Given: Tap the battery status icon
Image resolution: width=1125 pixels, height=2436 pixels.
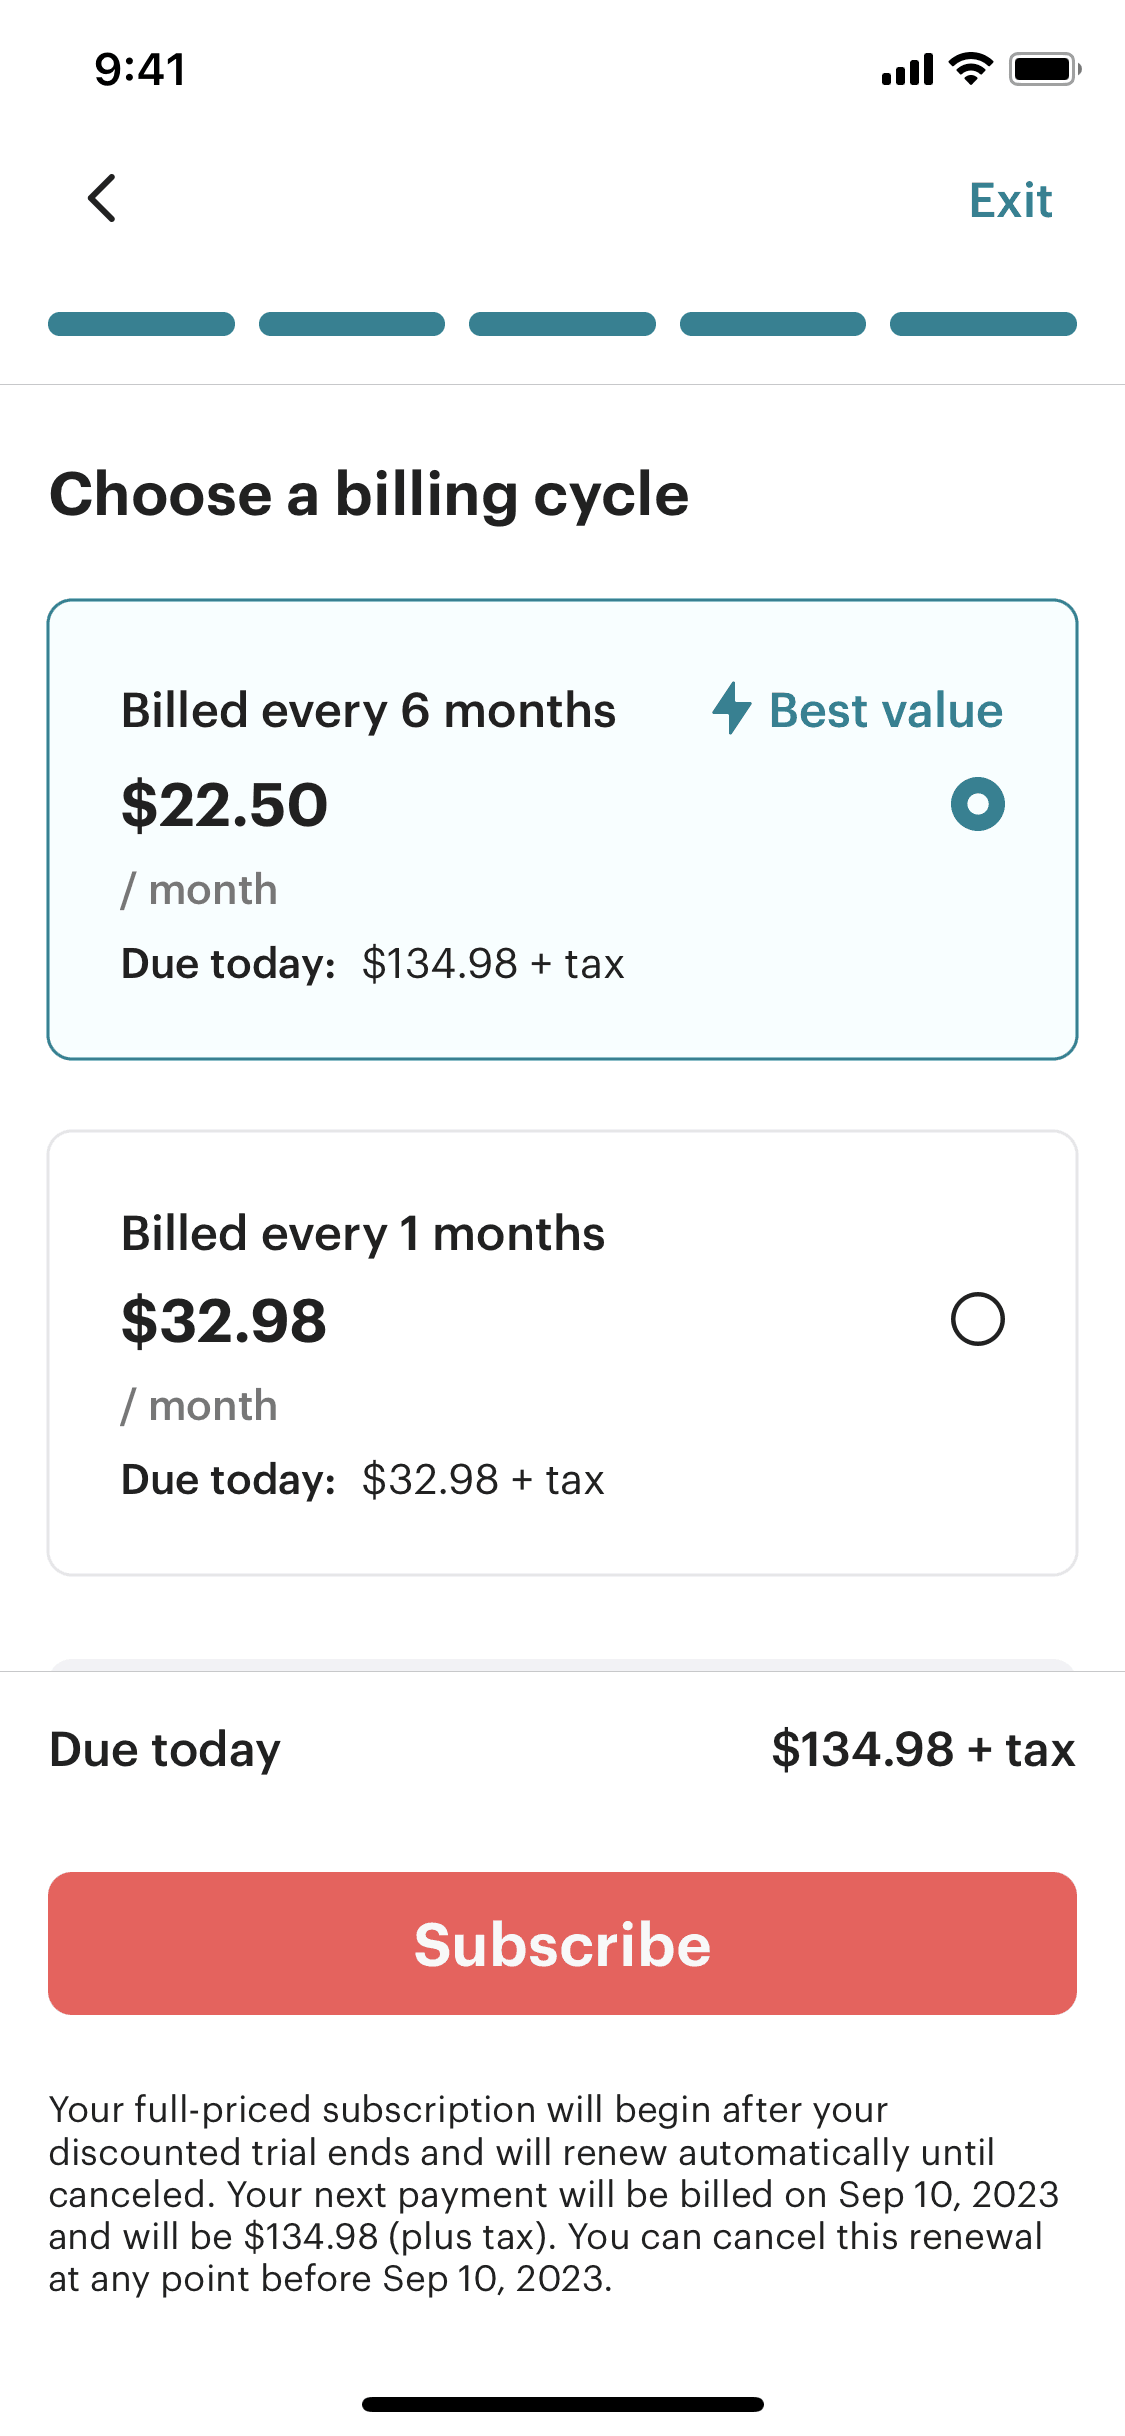Looking at the screenshot, I should pos(1044,69).
